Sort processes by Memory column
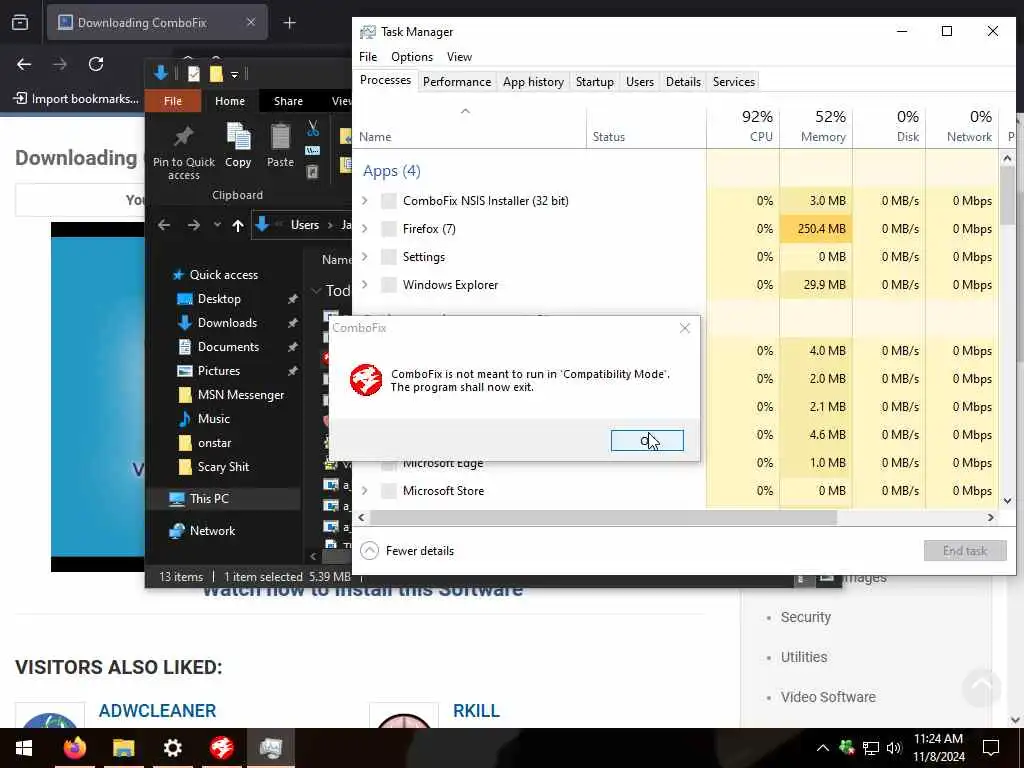This screenshot has width=1024, height=768. point(816,127)
